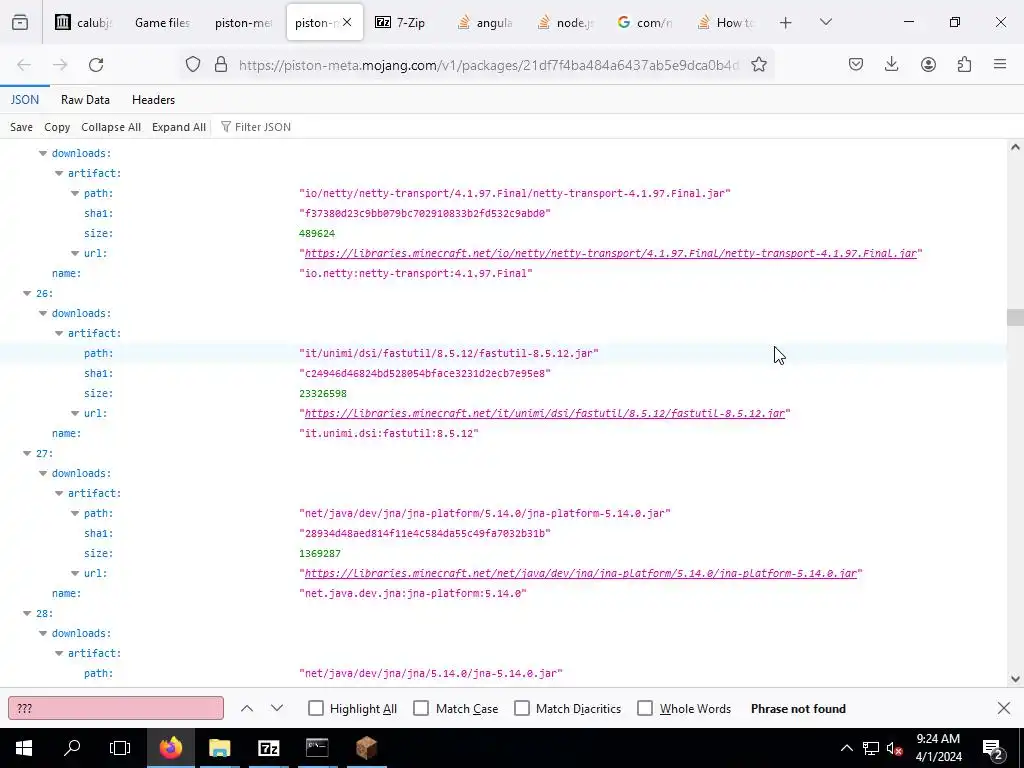Focus the find bar search field
1024x768 pixels.
tap(116, 709)
